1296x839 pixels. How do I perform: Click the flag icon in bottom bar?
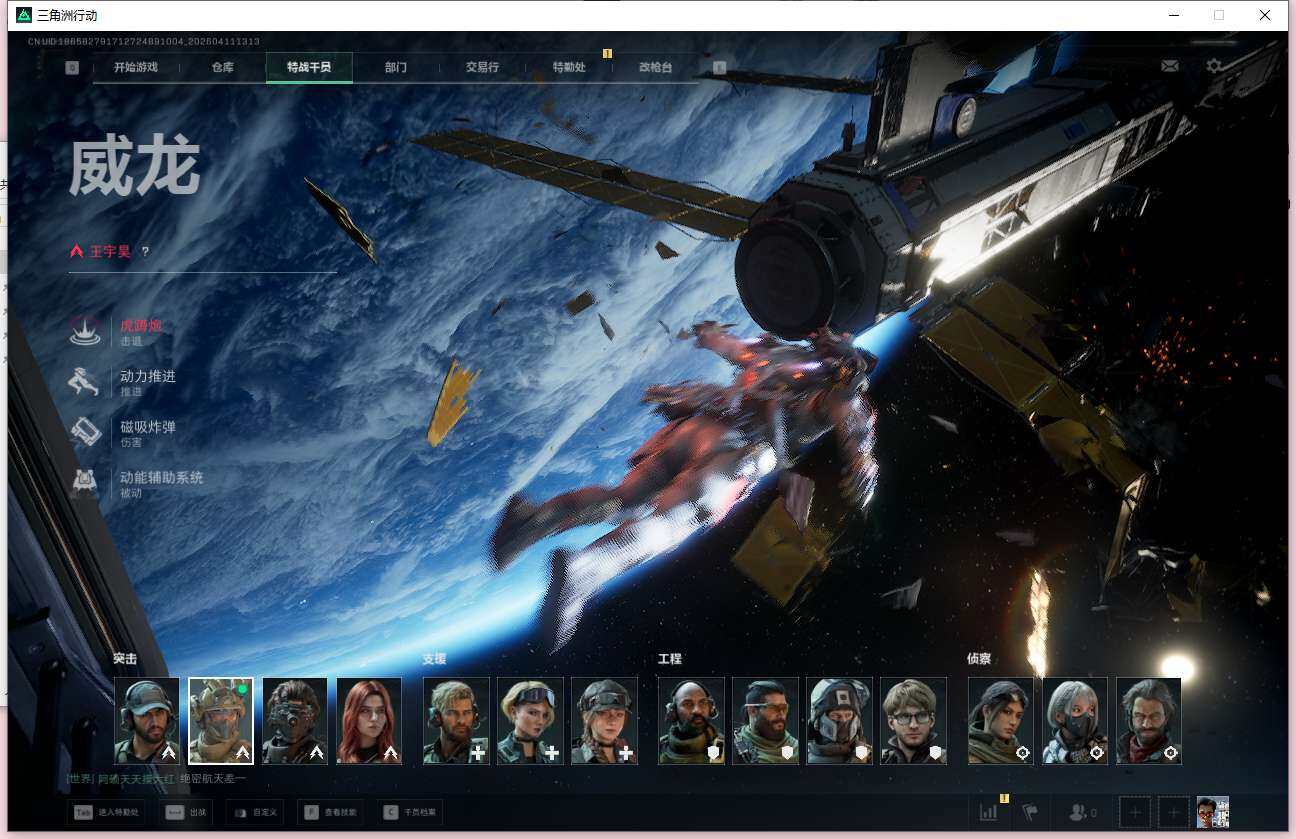tap(1030, 812)
